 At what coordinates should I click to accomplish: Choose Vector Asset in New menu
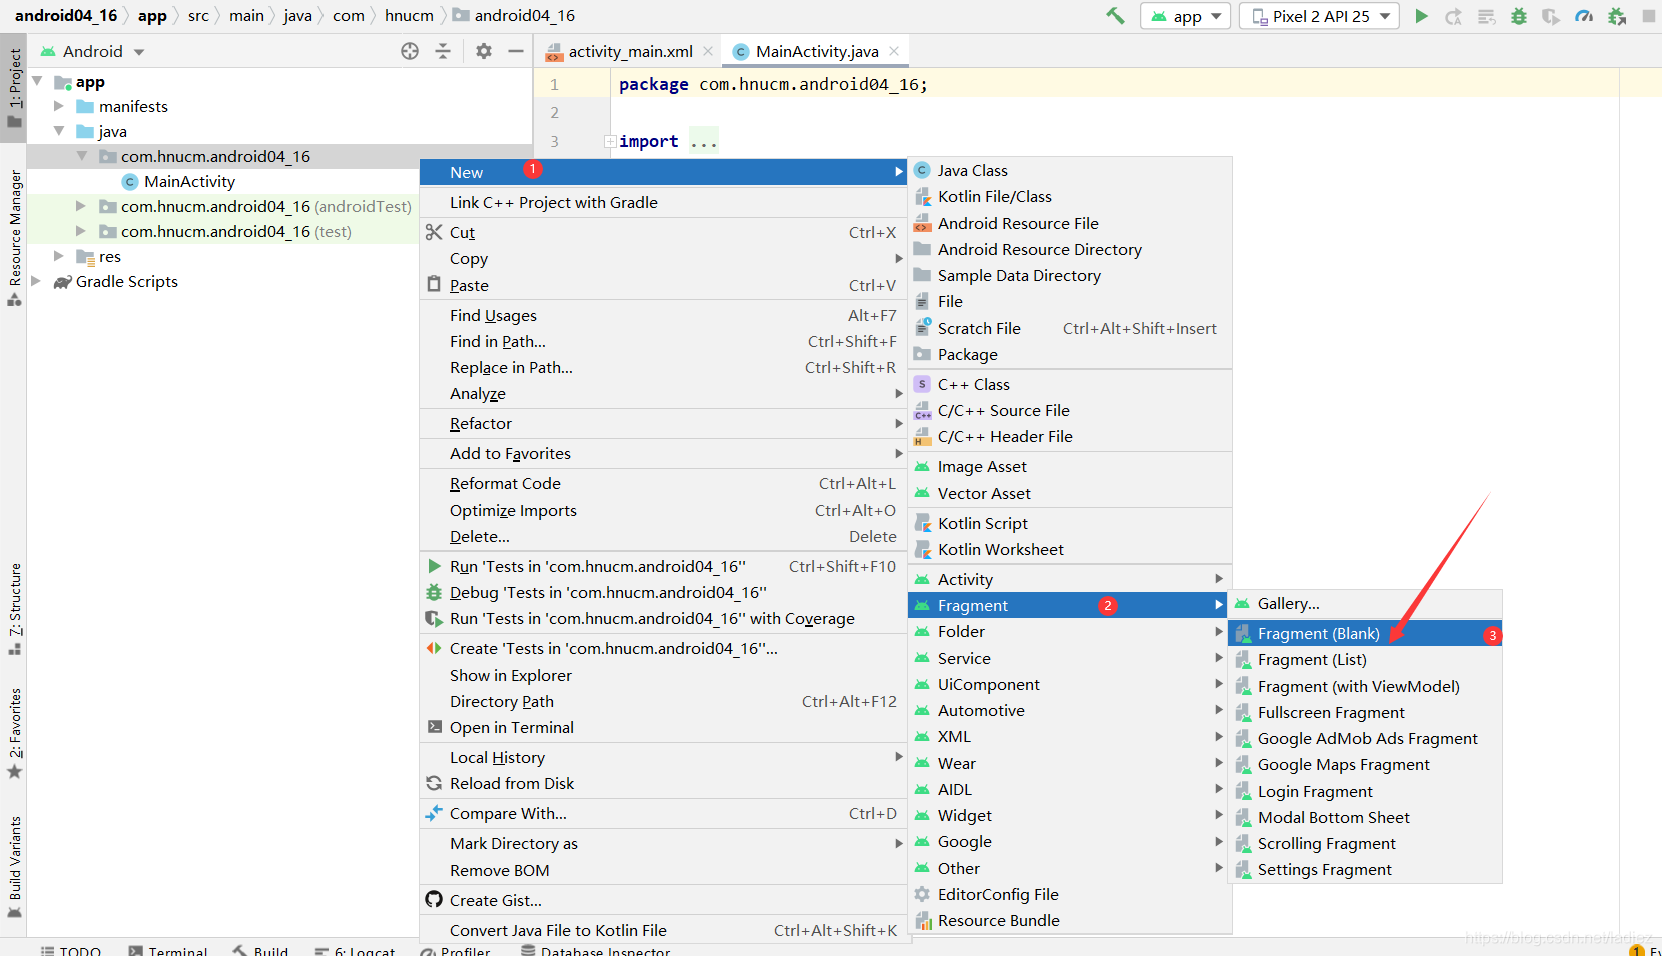pos(1070,493)
